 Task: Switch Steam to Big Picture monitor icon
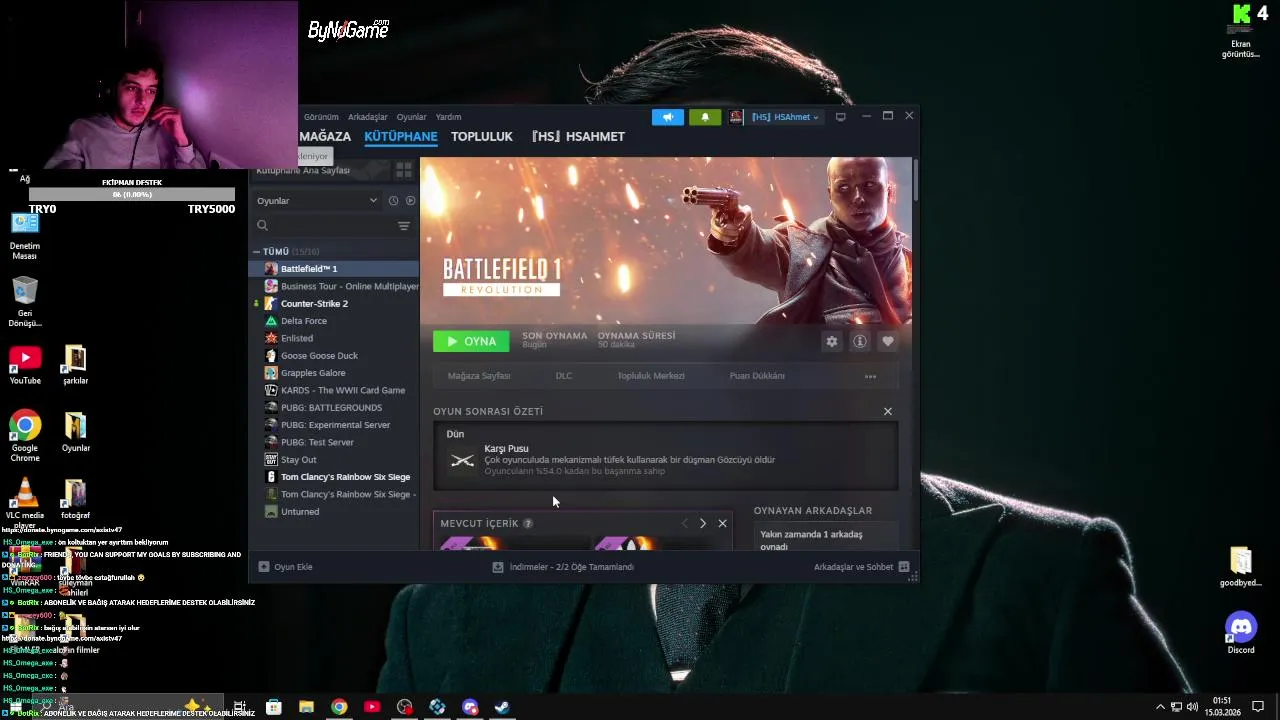[840, 117]
